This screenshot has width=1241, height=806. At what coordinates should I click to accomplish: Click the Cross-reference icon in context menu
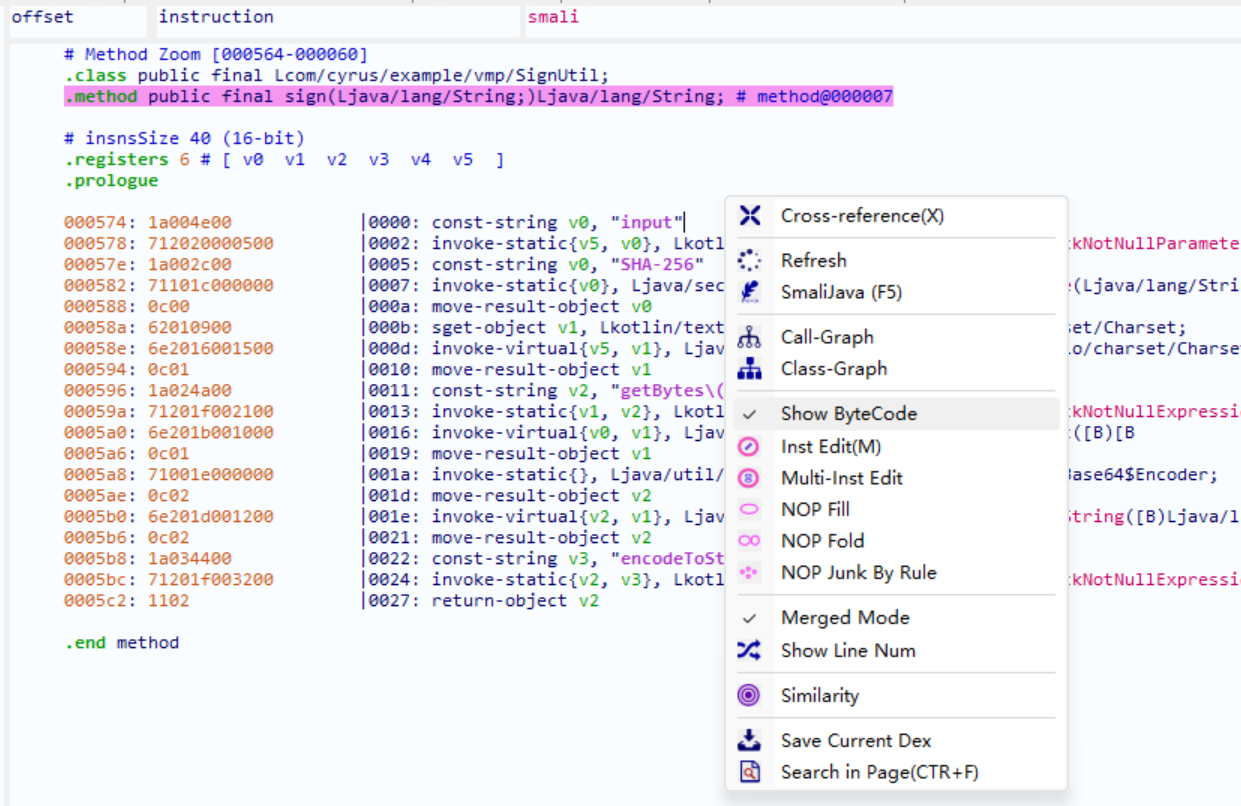tap(750, 215)
